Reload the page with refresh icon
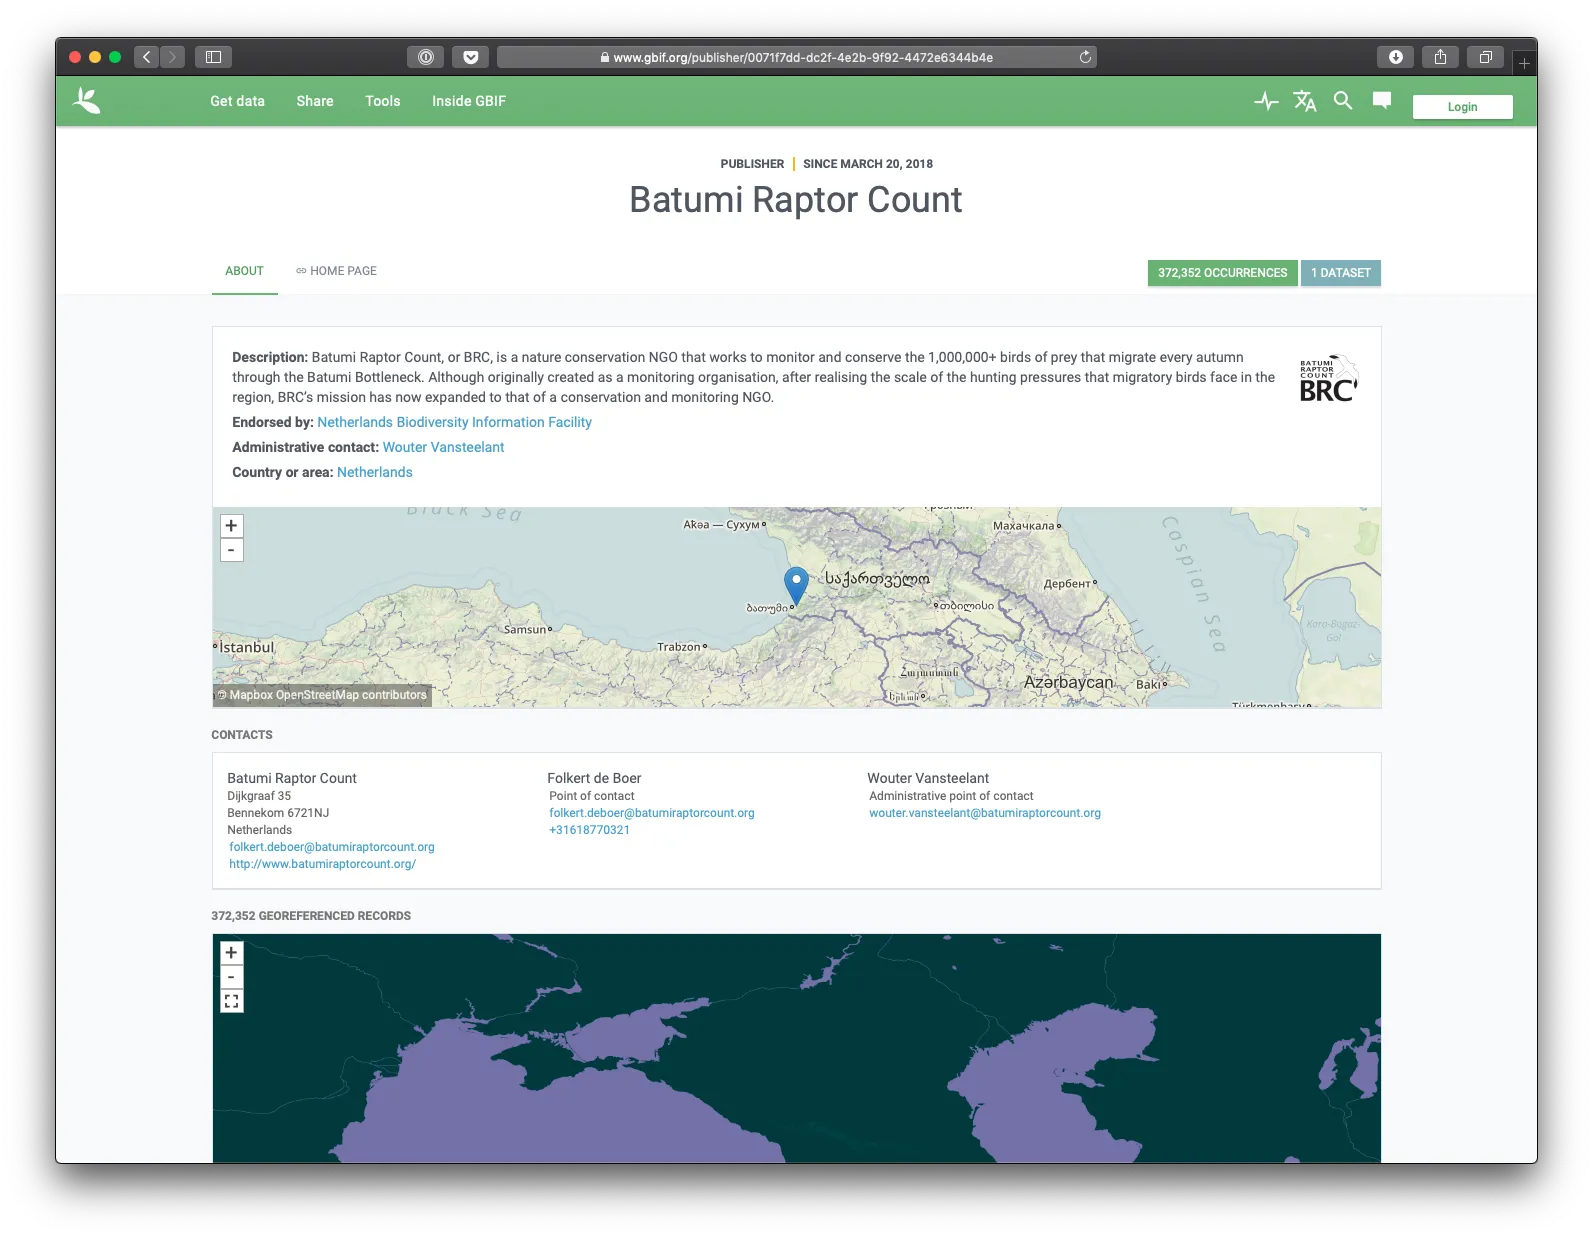This screenshot has width=1593, height=1237. (1085, 57)
